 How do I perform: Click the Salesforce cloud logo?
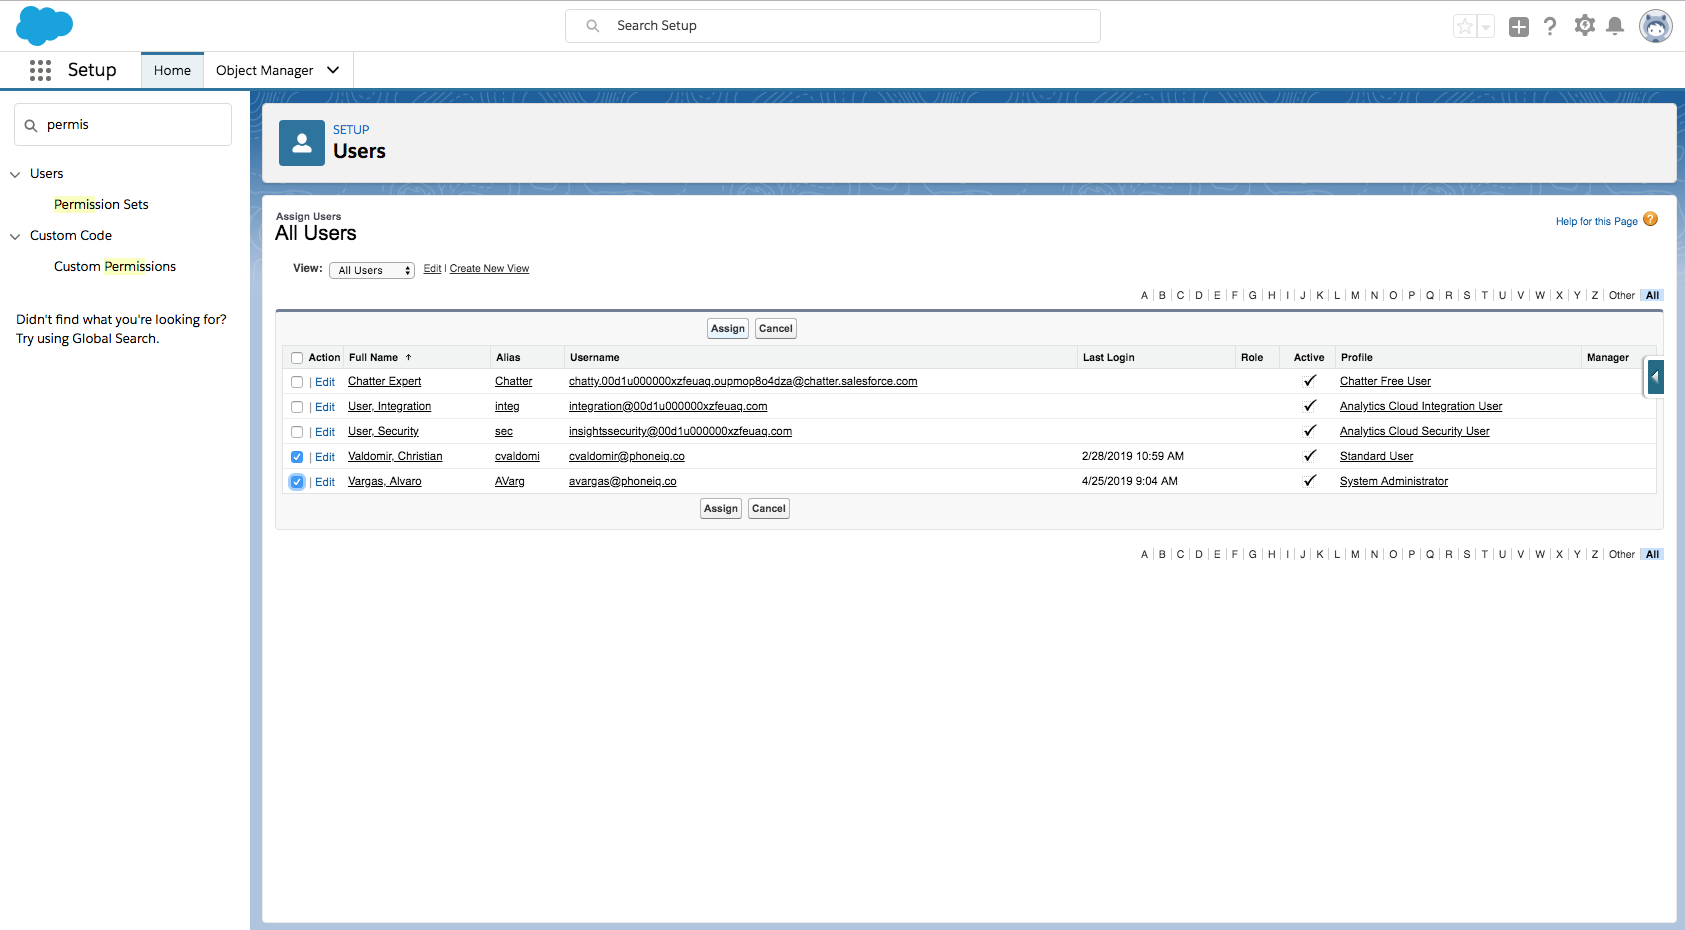pos(44,26)
